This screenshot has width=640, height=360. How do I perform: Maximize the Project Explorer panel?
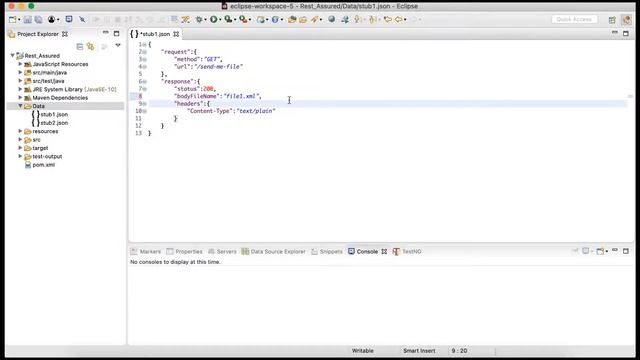click(116, 33)
